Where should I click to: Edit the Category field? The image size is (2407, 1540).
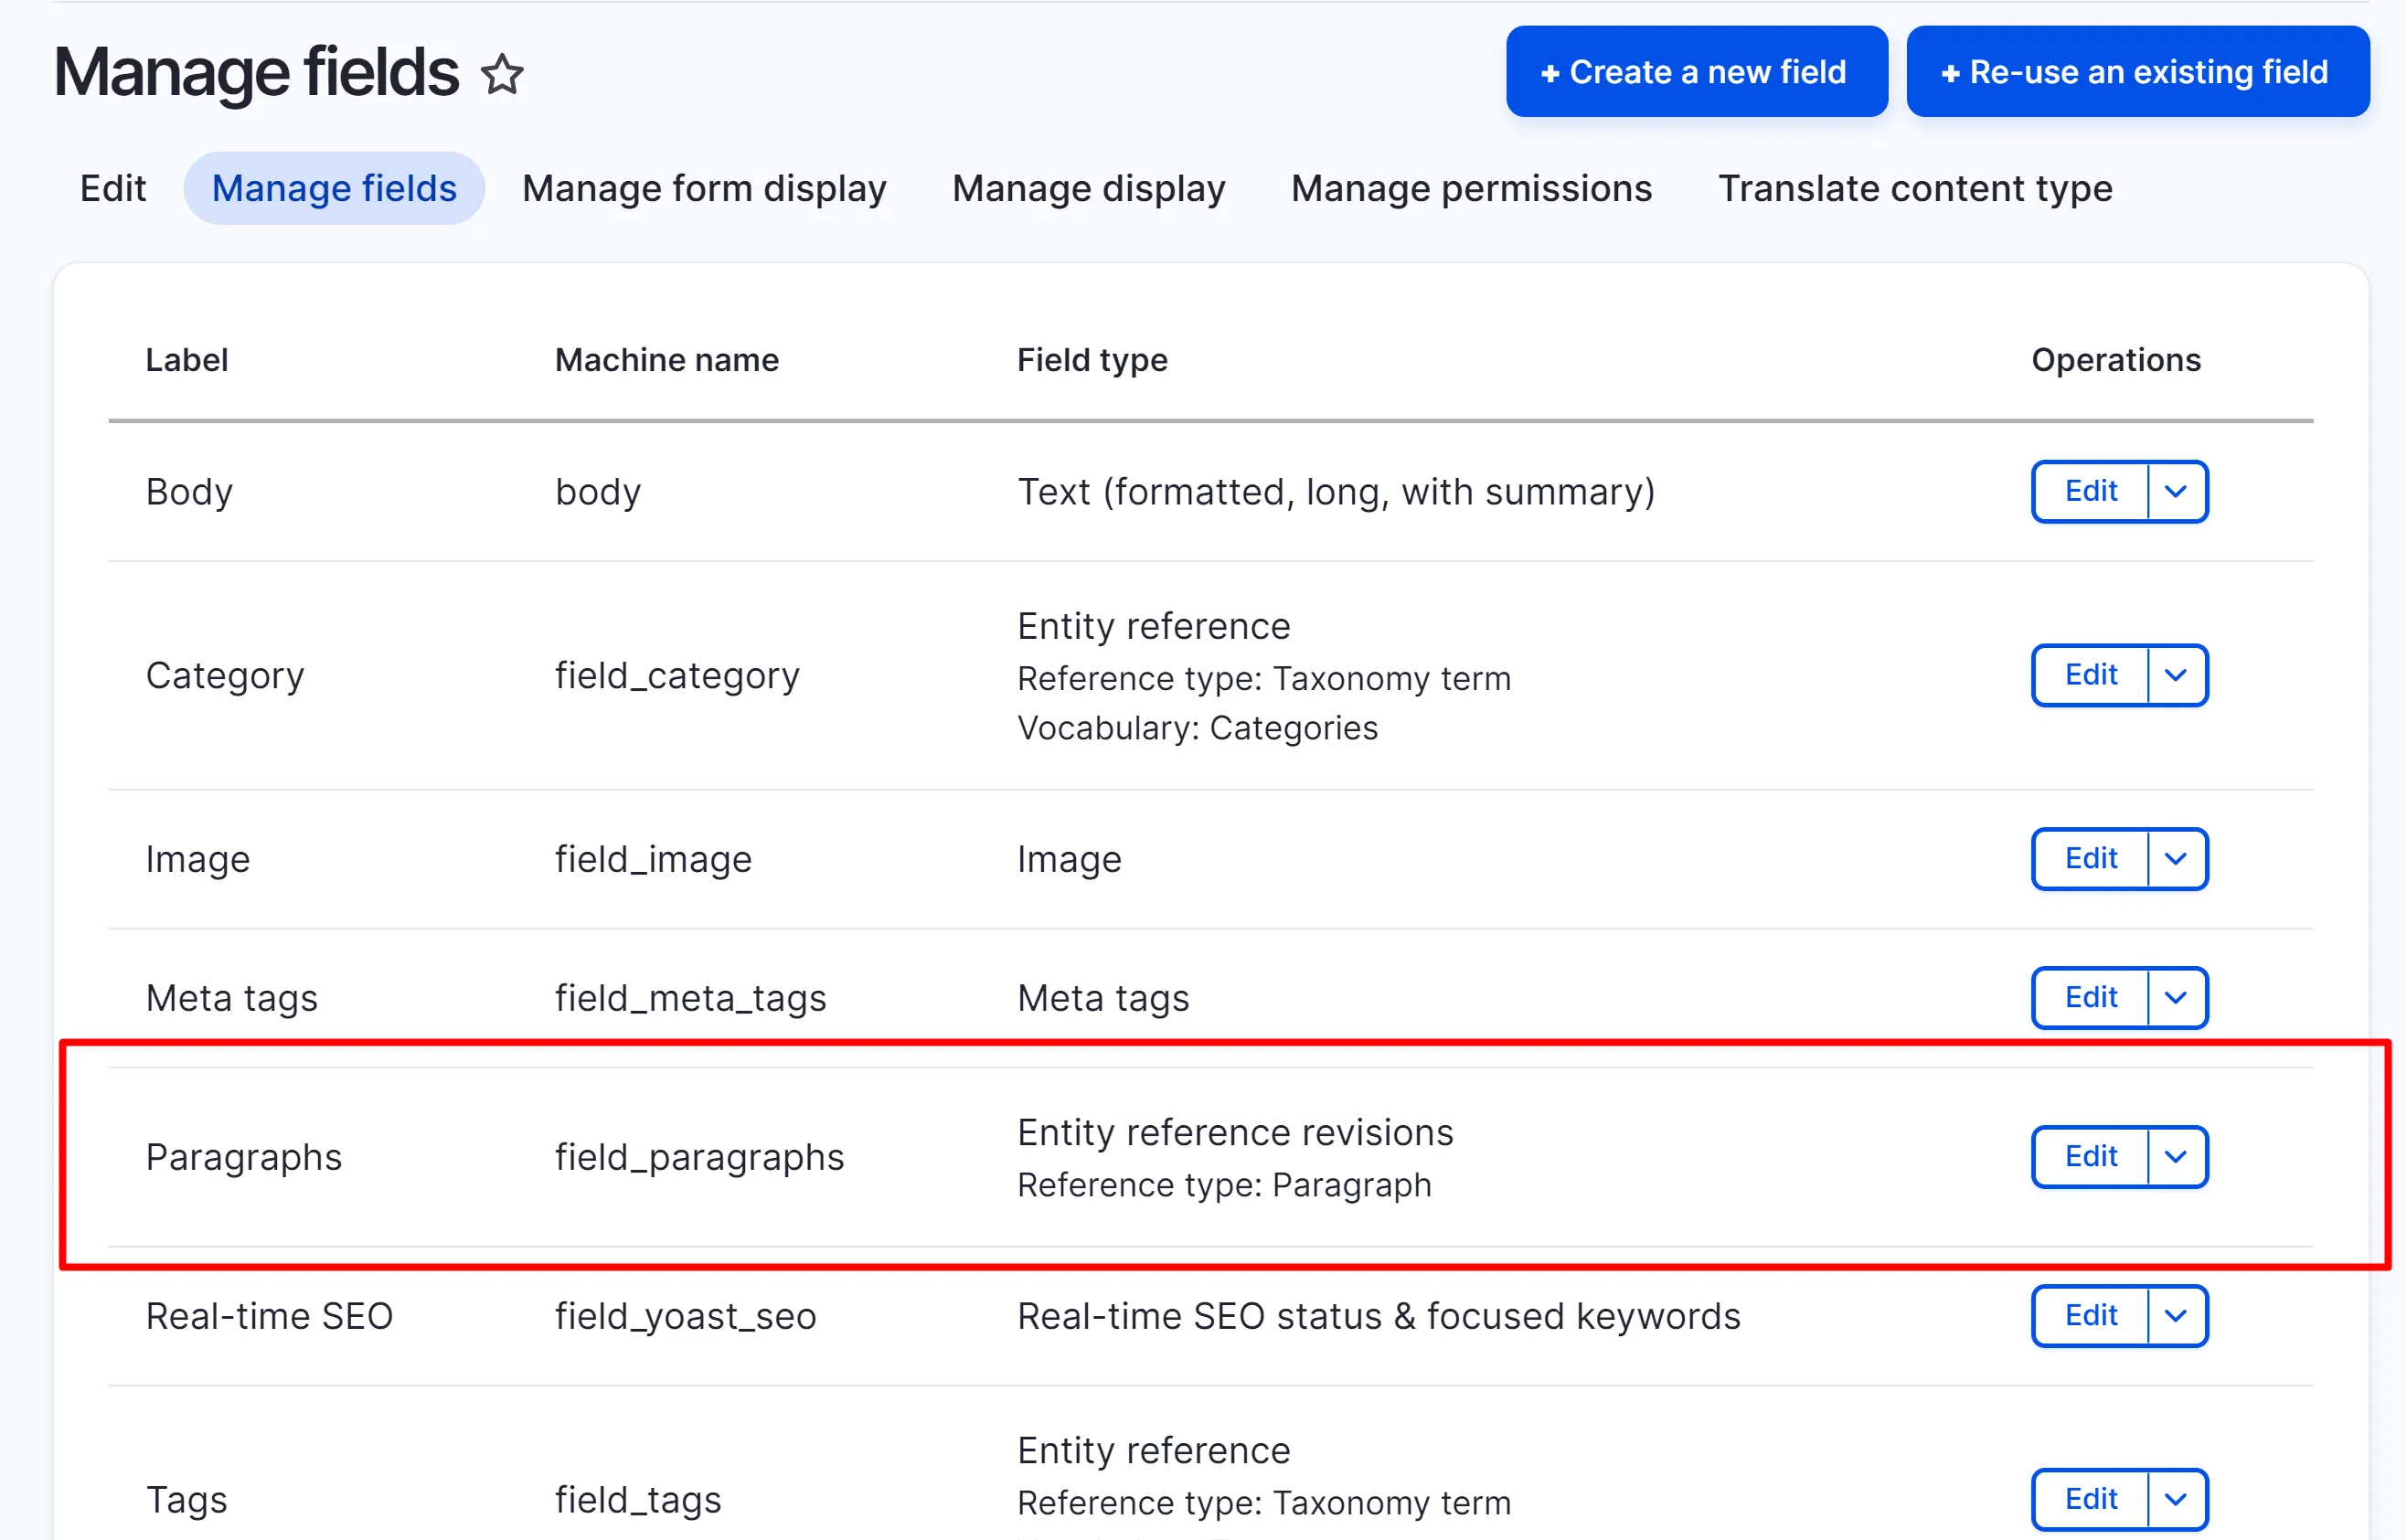coord(2090,675)
